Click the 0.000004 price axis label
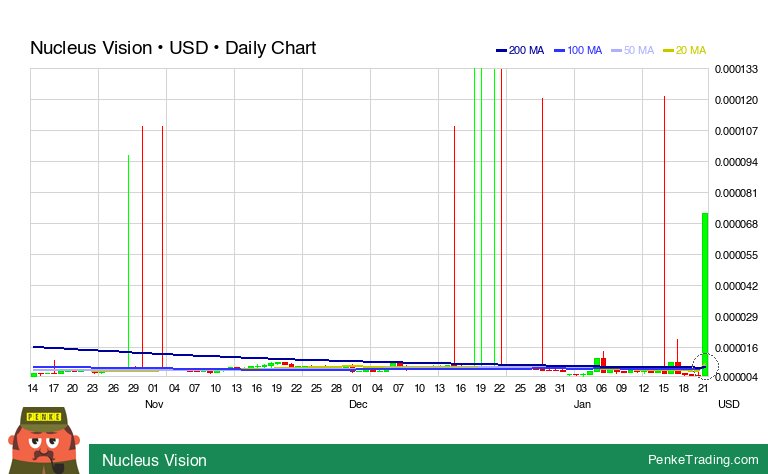The width and height of the screenshot is (768, 474). (736, 377)
